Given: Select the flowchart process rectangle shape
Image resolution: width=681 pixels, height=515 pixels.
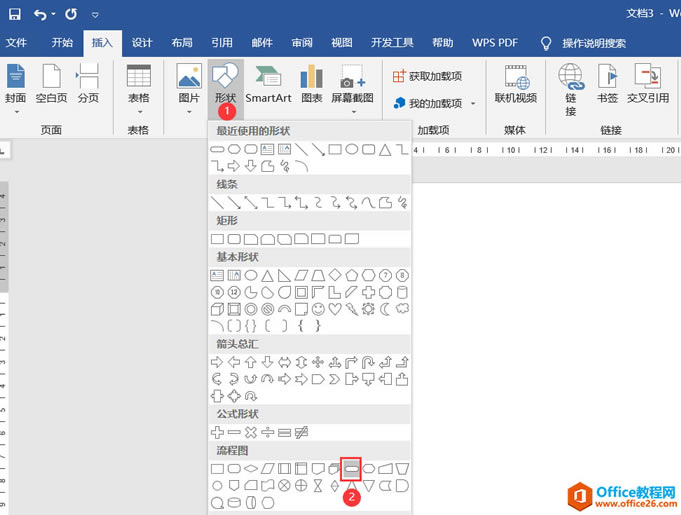Looking at the screenshot, I should (x=217, y=469).
